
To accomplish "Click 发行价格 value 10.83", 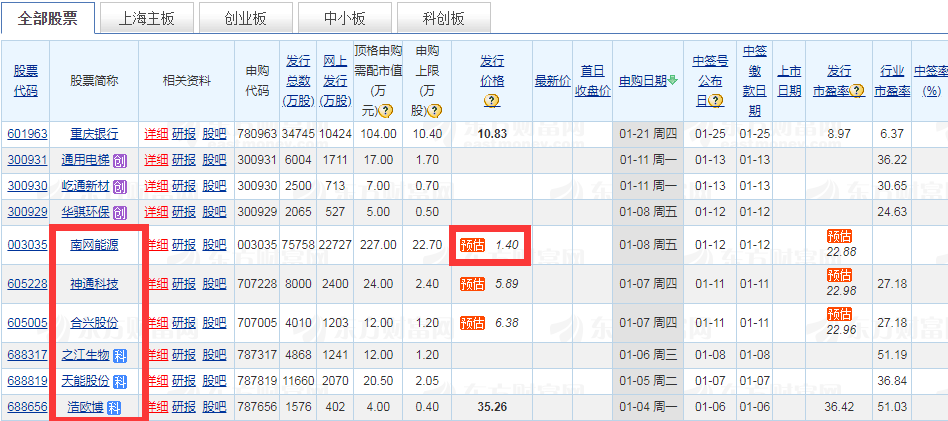I will tap(492, 134).
